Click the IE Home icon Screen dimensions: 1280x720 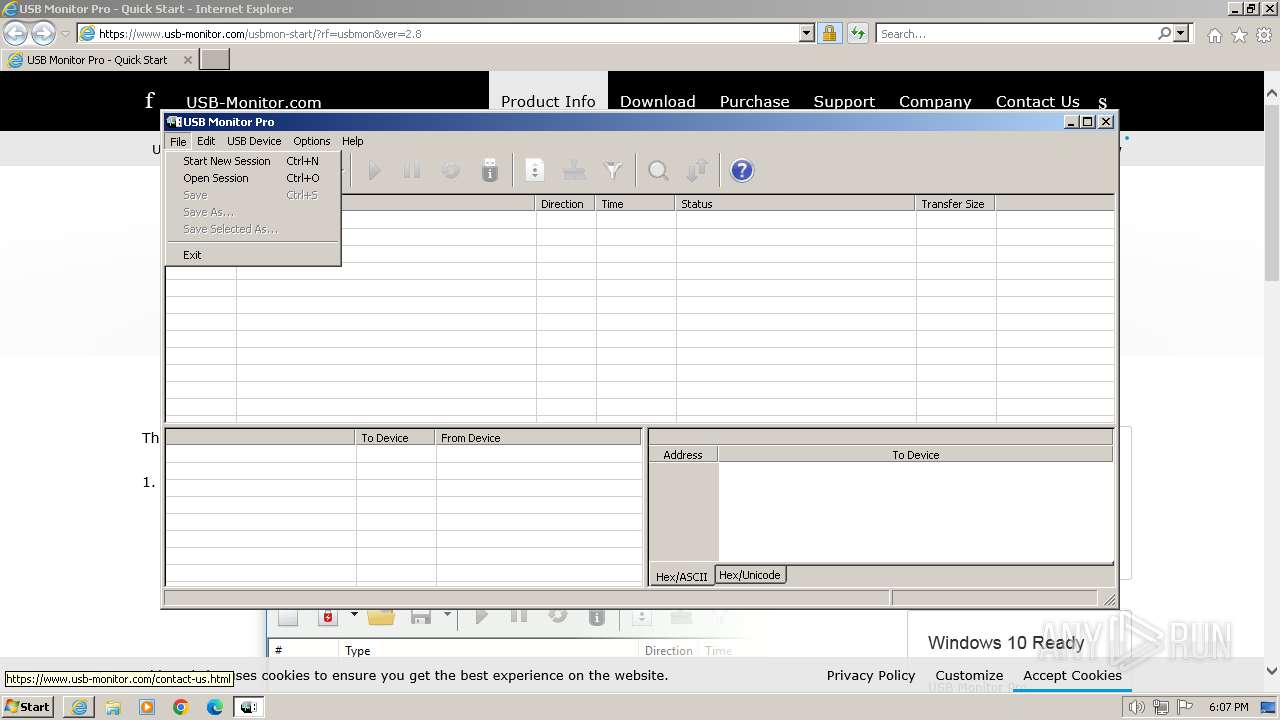pyautogui.click(x=1214, y=35)
